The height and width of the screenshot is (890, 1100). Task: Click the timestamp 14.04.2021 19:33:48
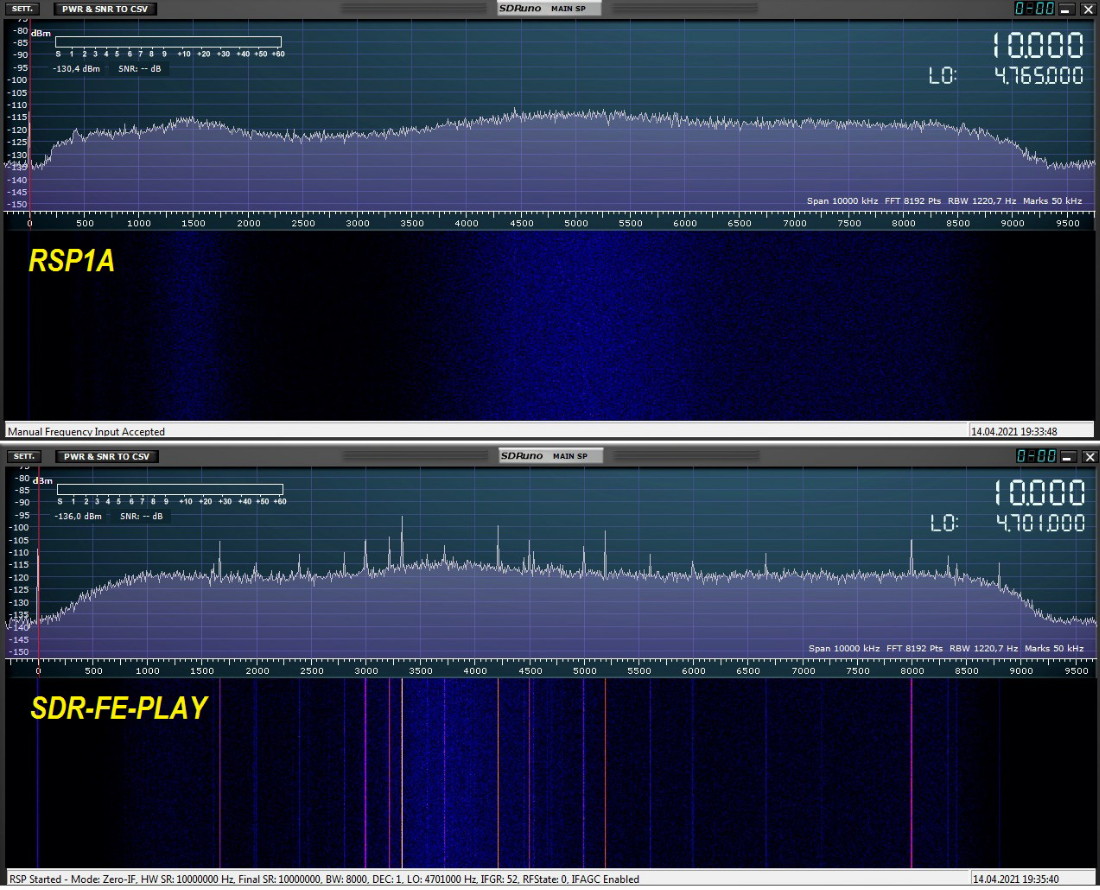tap(1014, 431)
